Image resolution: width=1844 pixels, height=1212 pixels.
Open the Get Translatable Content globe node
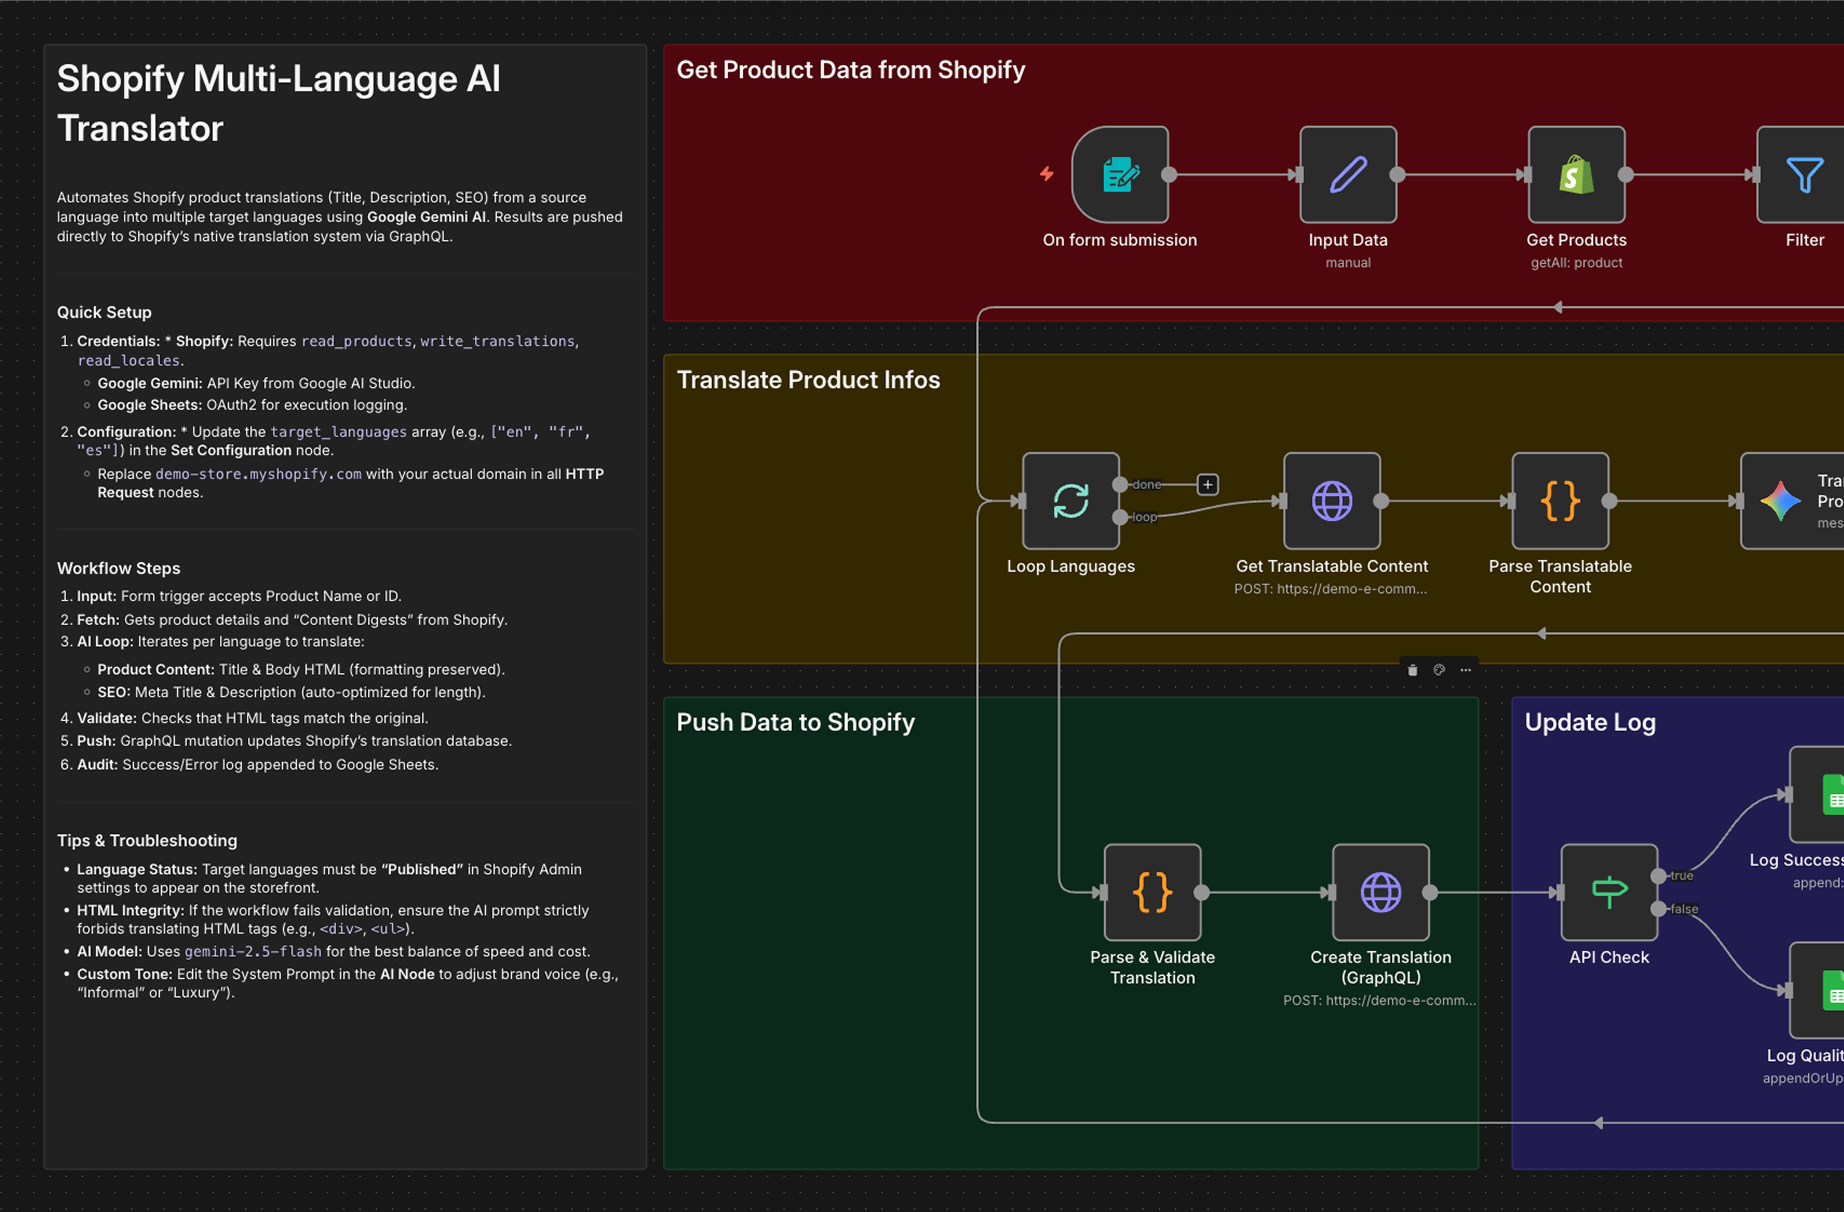click(1331, 501)
